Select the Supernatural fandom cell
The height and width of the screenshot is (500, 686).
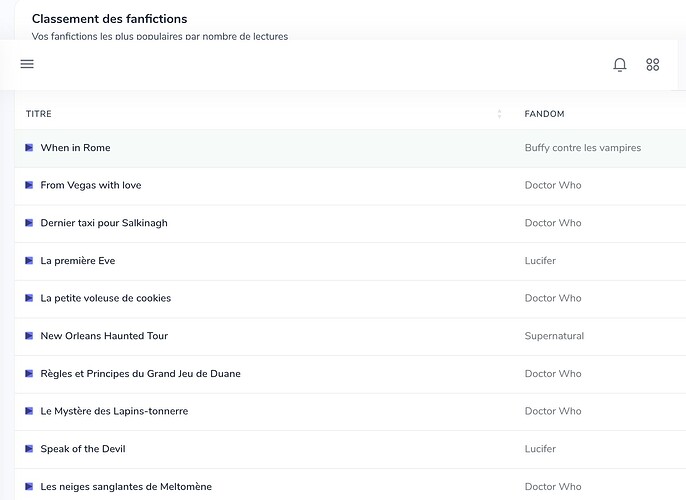pos(554,336)
